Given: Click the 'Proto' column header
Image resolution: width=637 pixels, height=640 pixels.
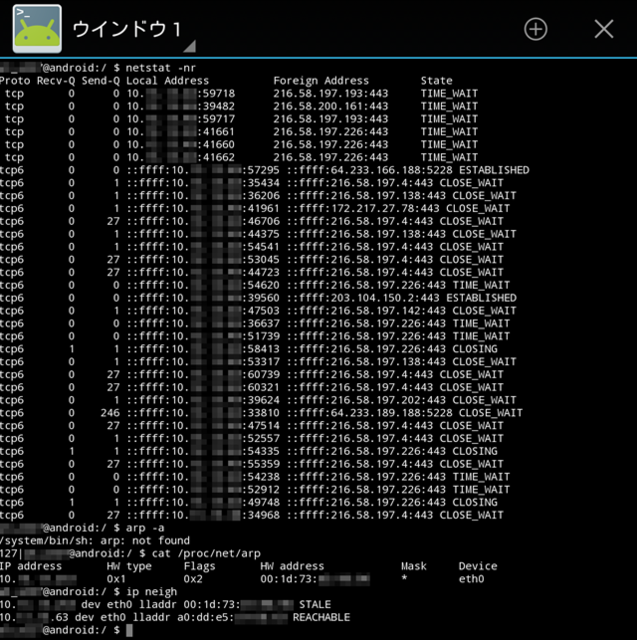Looking at the screenshot, I should (x=15, y=81).
